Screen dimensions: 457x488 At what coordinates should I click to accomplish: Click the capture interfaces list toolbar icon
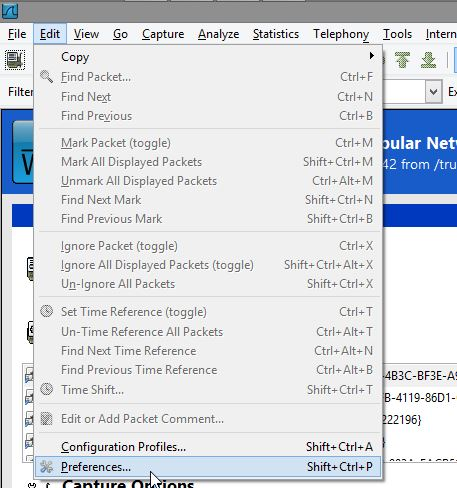point(15,60)
